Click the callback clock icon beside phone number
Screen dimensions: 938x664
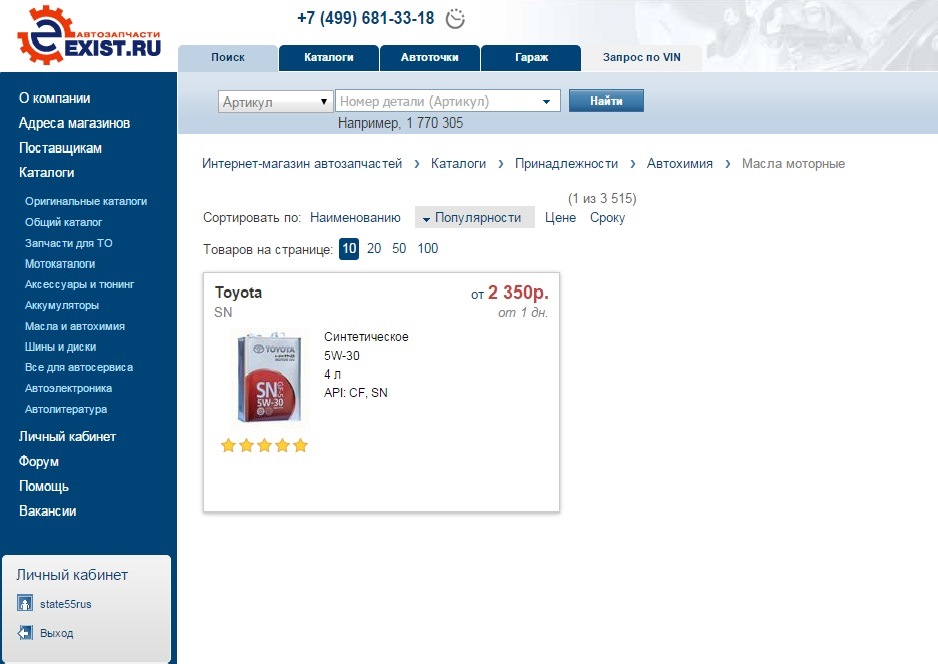tap(455, 19)
